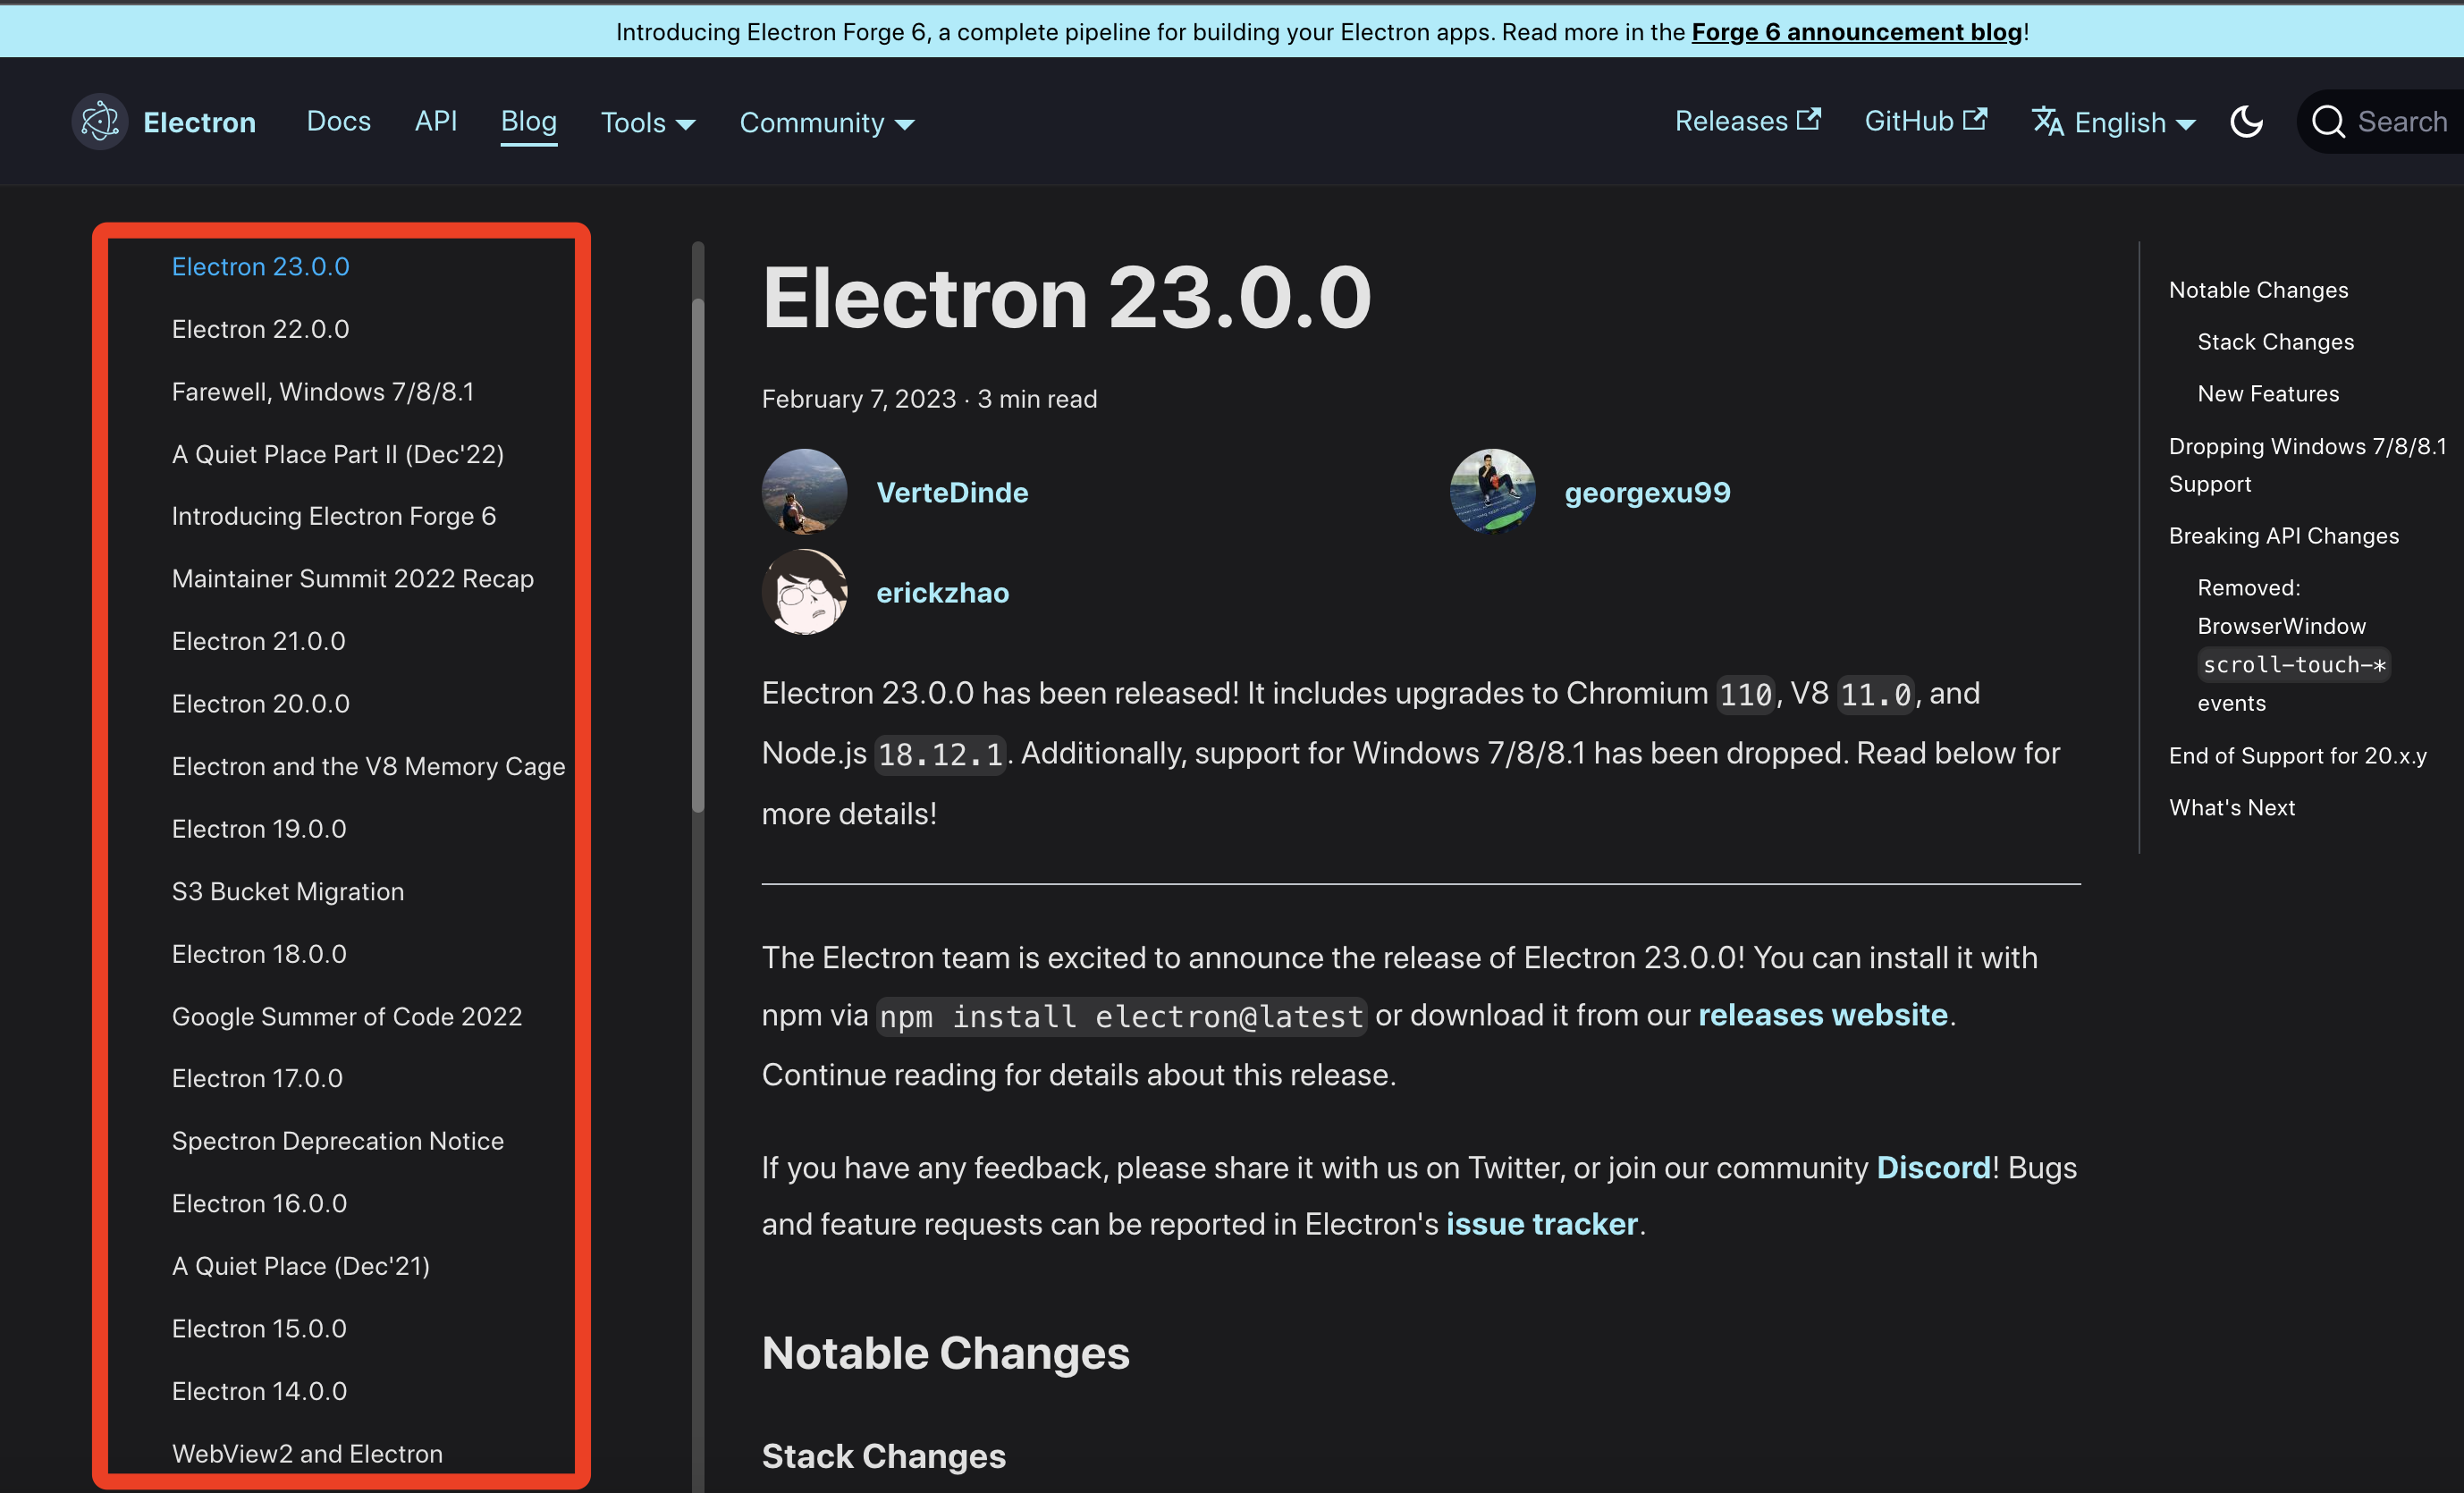This screenshot has height=1493, width=2464.
Task: Open Electron 14.0.0 post in sidebar
Action: (x=258, y=1390)
